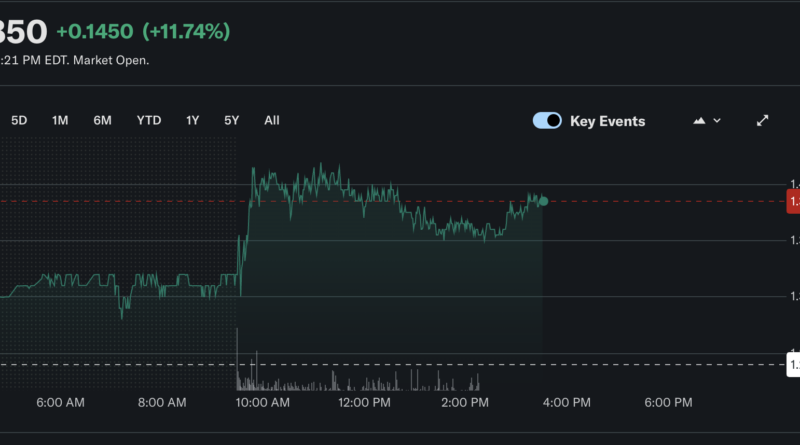Select the 1M time range

[60, 120]
